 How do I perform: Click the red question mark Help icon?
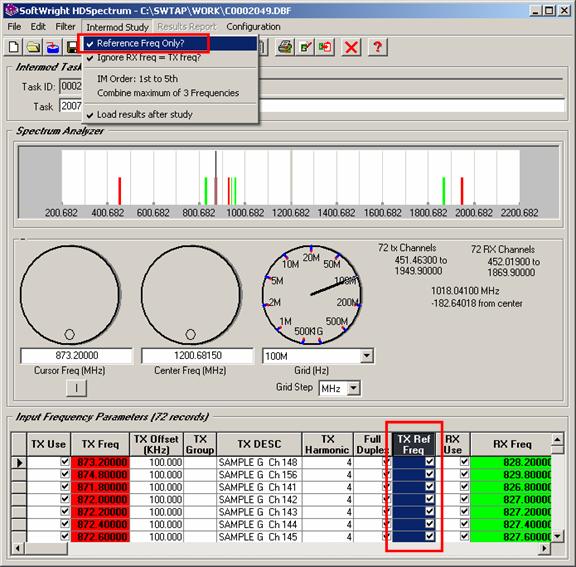[377, 47]
